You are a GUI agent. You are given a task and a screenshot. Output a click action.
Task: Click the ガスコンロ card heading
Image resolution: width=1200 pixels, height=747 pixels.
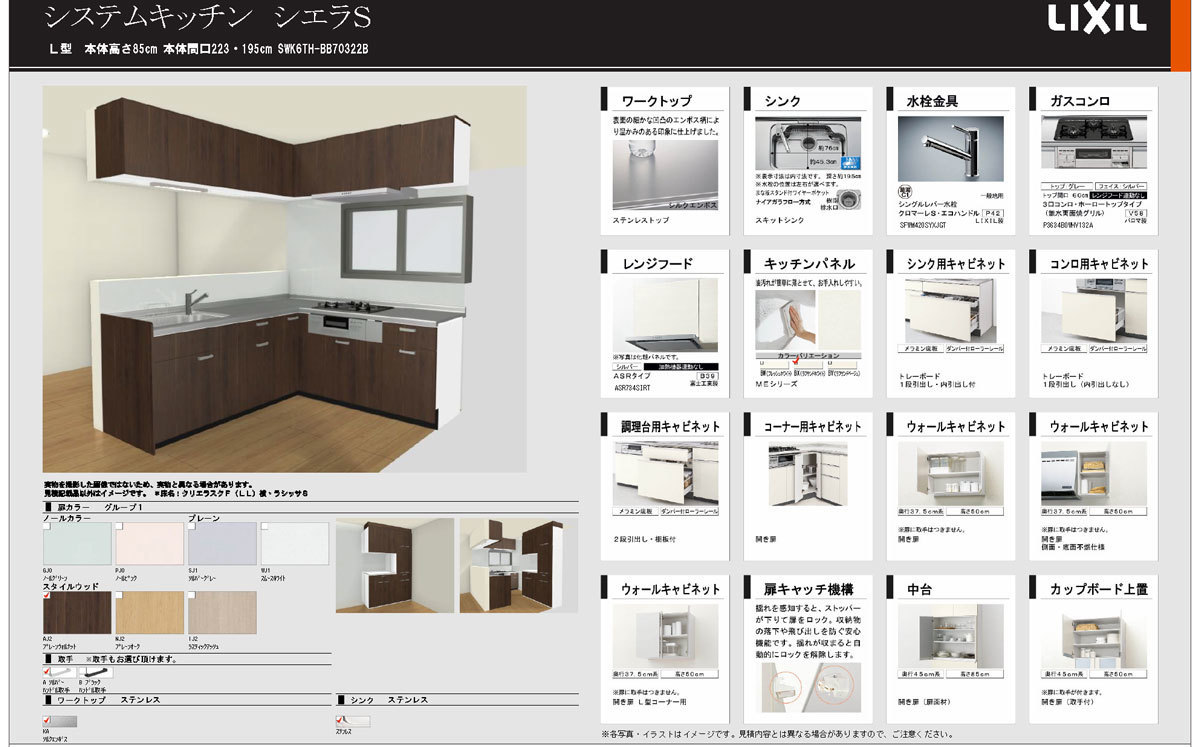click(x=1080, y=101)
